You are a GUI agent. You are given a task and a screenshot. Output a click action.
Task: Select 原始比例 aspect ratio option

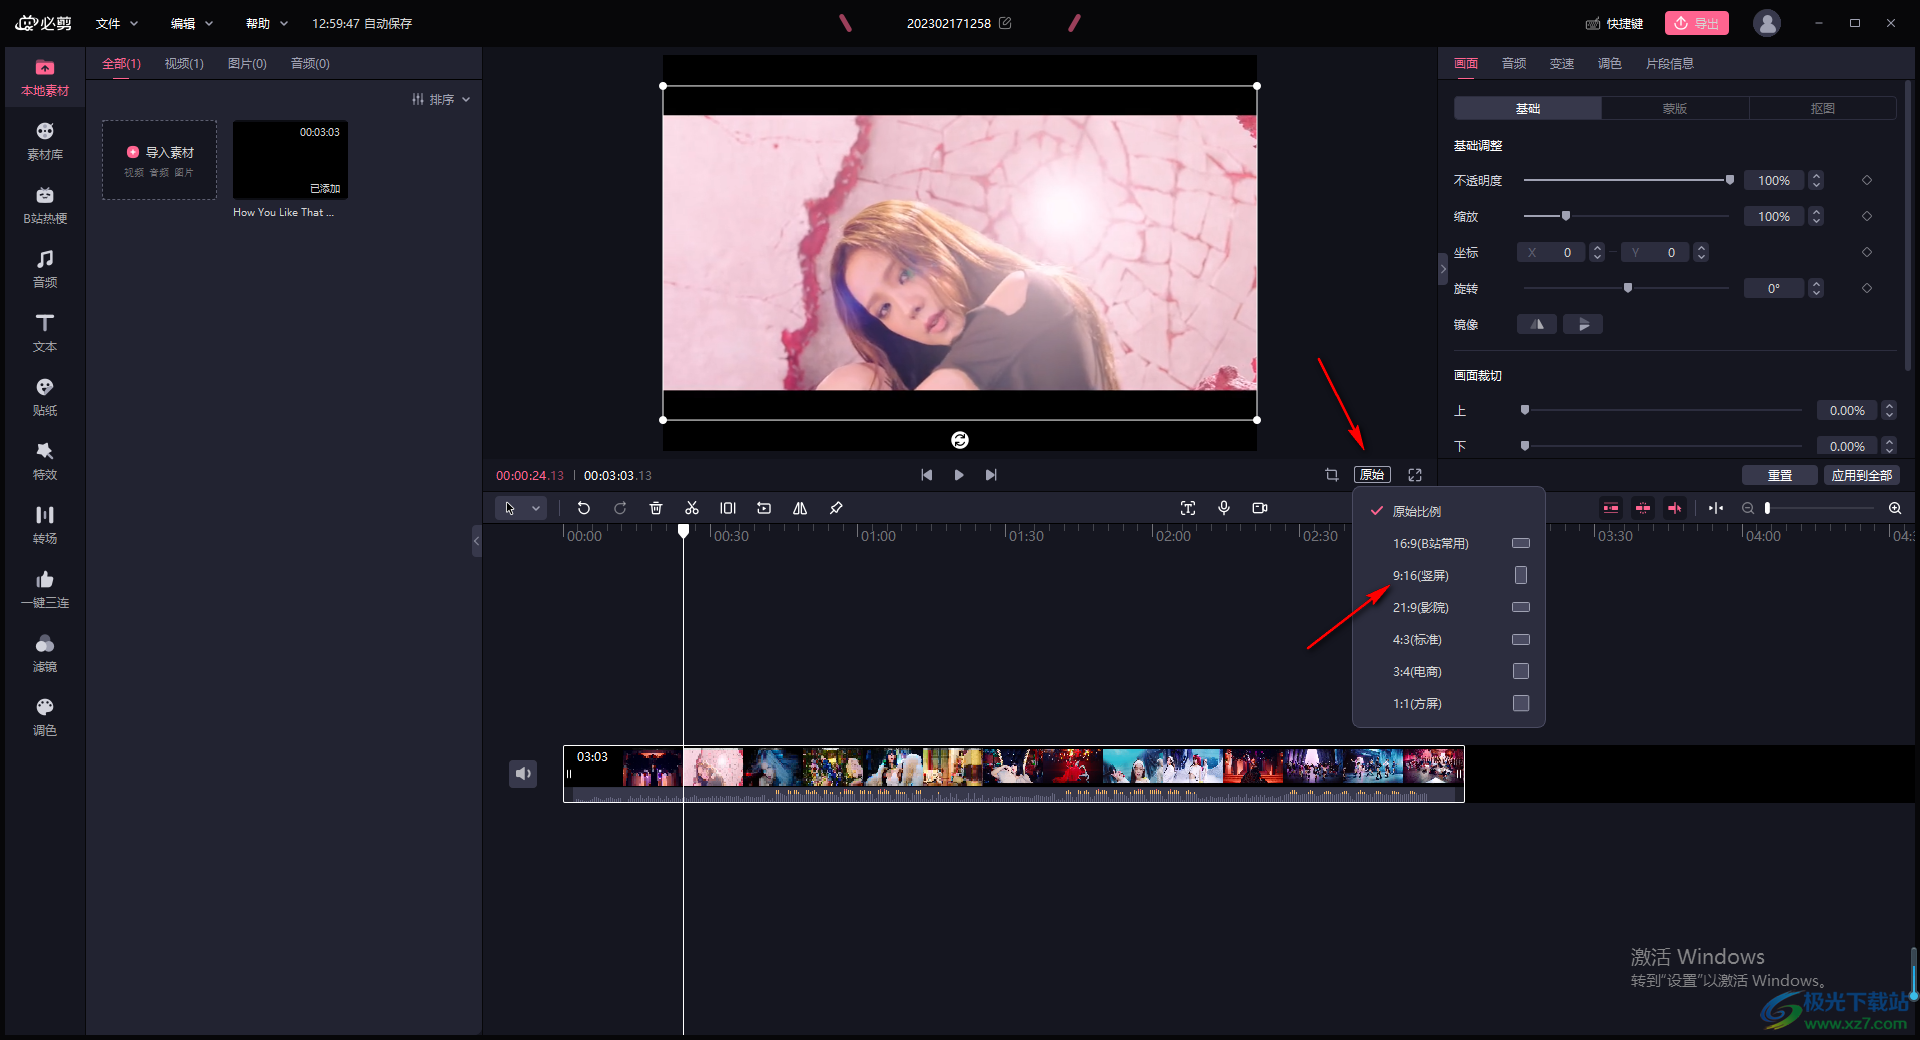[1449, 511]
